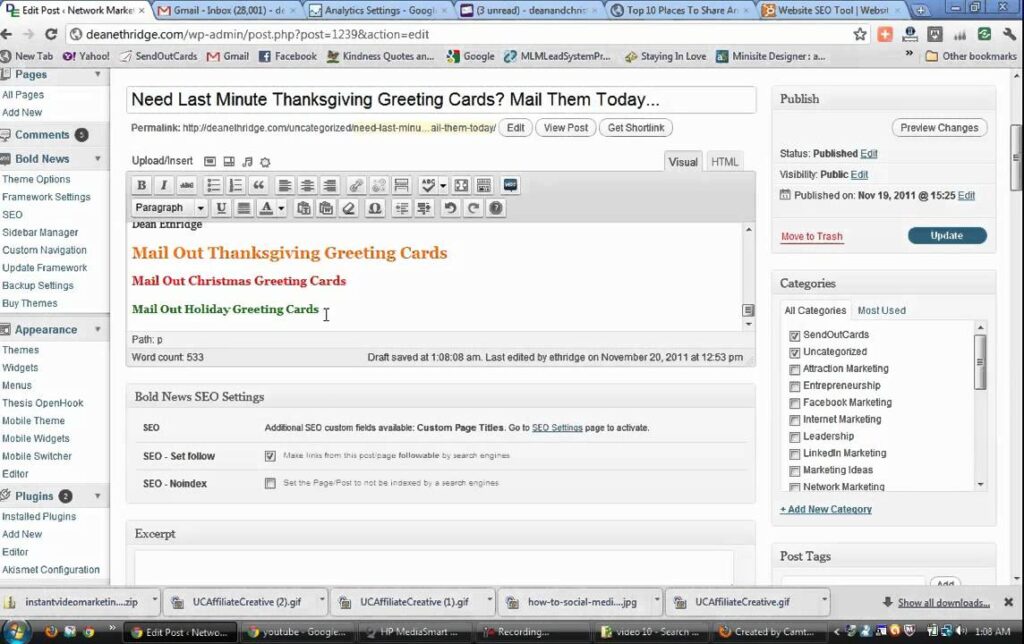Check the Leadership category
Screen dimensions: 1024x644
tap(795, 438)
